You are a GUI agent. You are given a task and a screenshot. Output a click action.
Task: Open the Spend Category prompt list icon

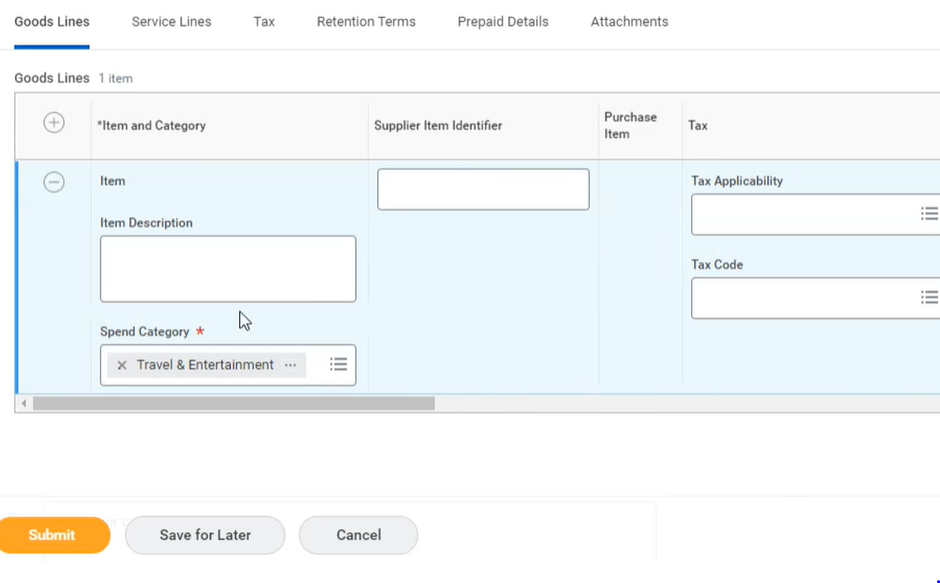pos(338,365)
